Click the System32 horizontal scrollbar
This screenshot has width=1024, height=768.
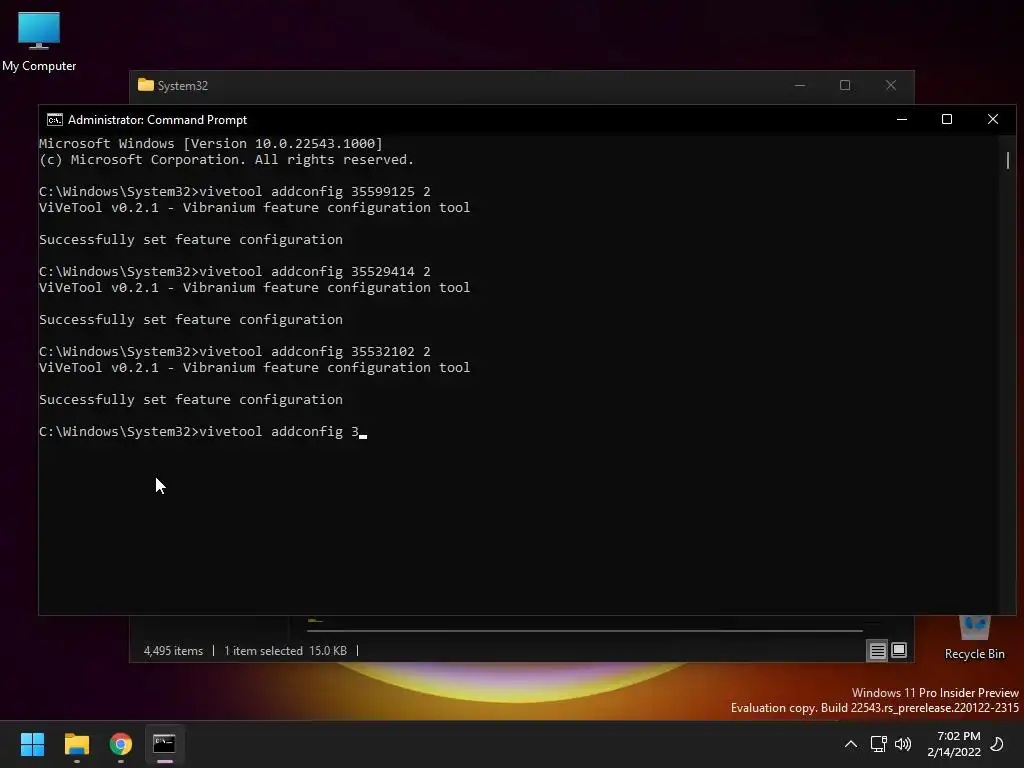(585, 631)
